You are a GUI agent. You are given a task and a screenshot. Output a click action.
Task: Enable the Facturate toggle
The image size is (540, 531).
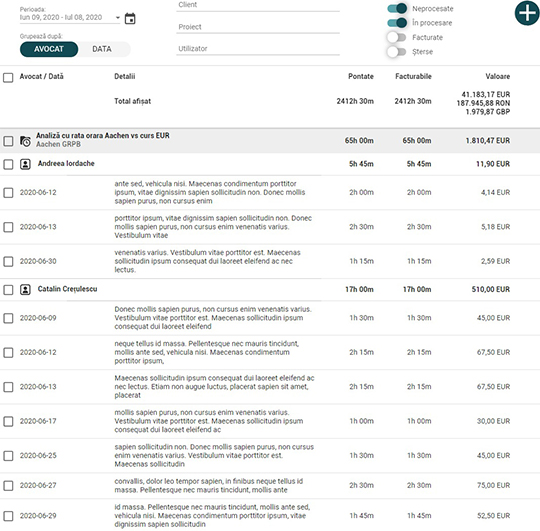(x=396, y=37)
